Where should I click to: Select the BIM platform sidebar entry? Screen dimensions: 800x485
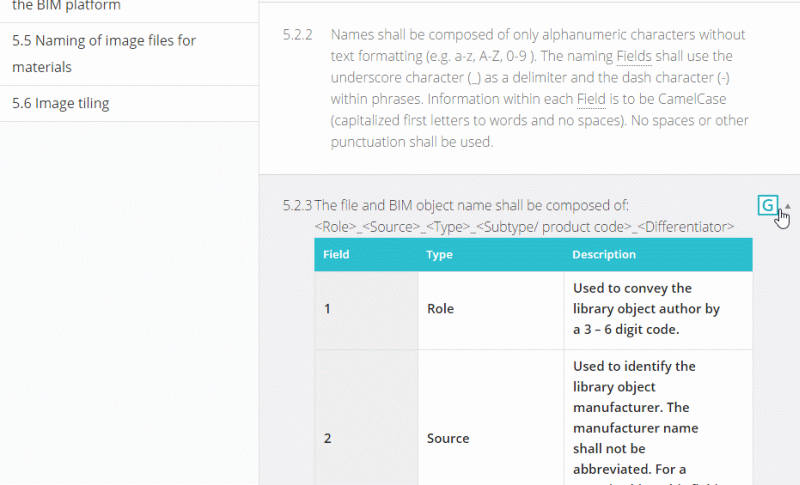coord(66,6)
